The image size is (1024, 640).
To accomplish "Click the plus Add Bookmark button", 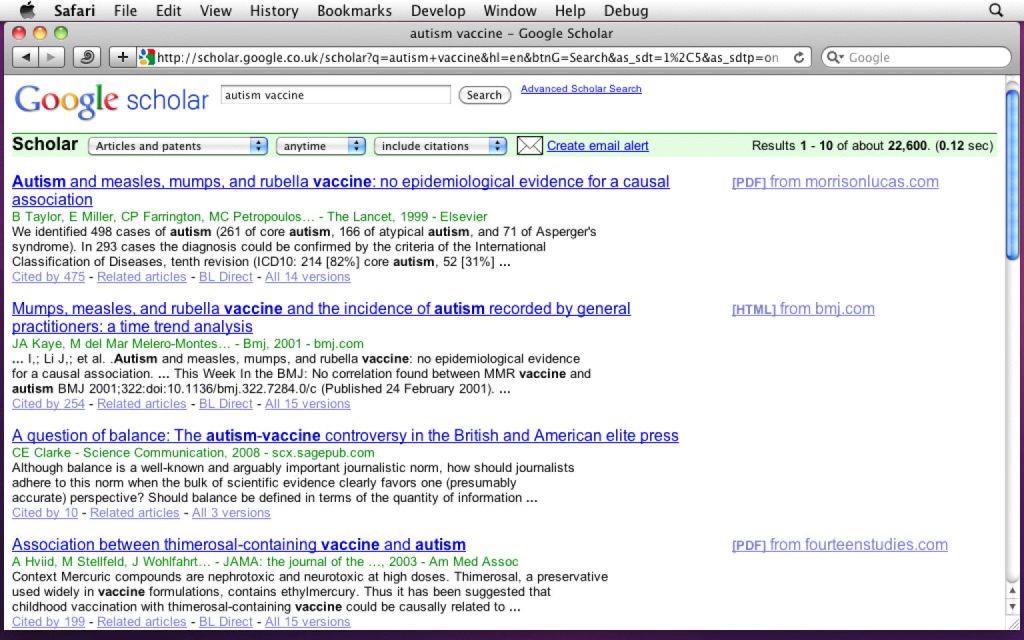I will click(122, 58).
